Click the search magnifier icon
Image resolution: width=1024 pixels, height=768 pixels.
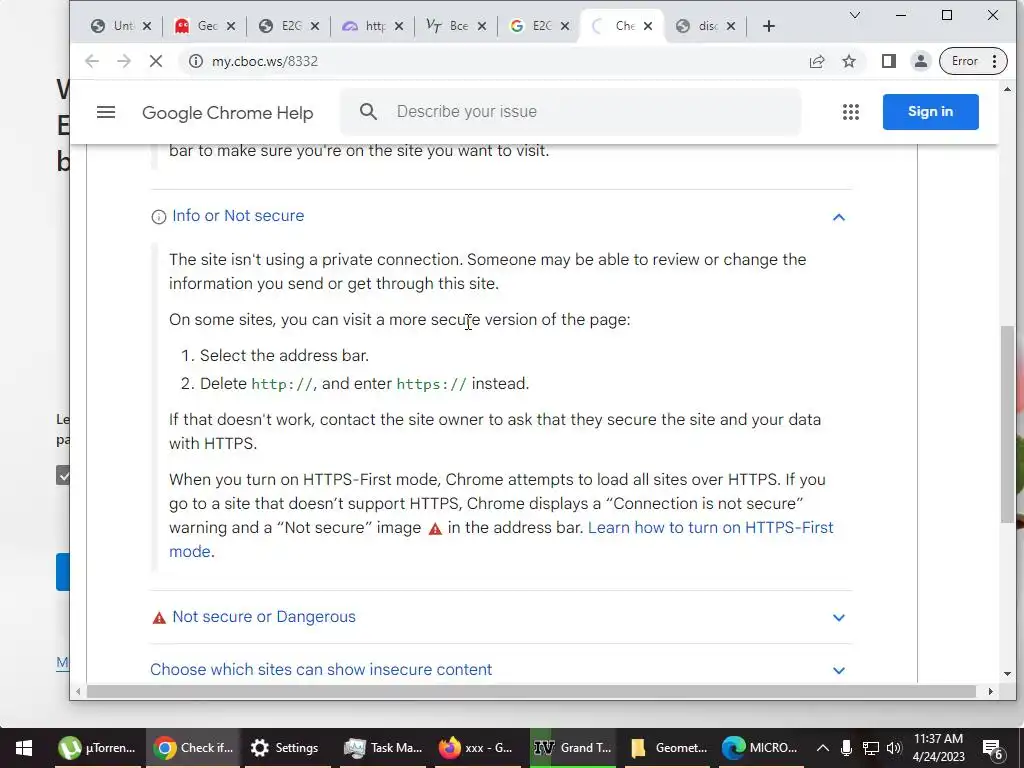click(368, 112)
